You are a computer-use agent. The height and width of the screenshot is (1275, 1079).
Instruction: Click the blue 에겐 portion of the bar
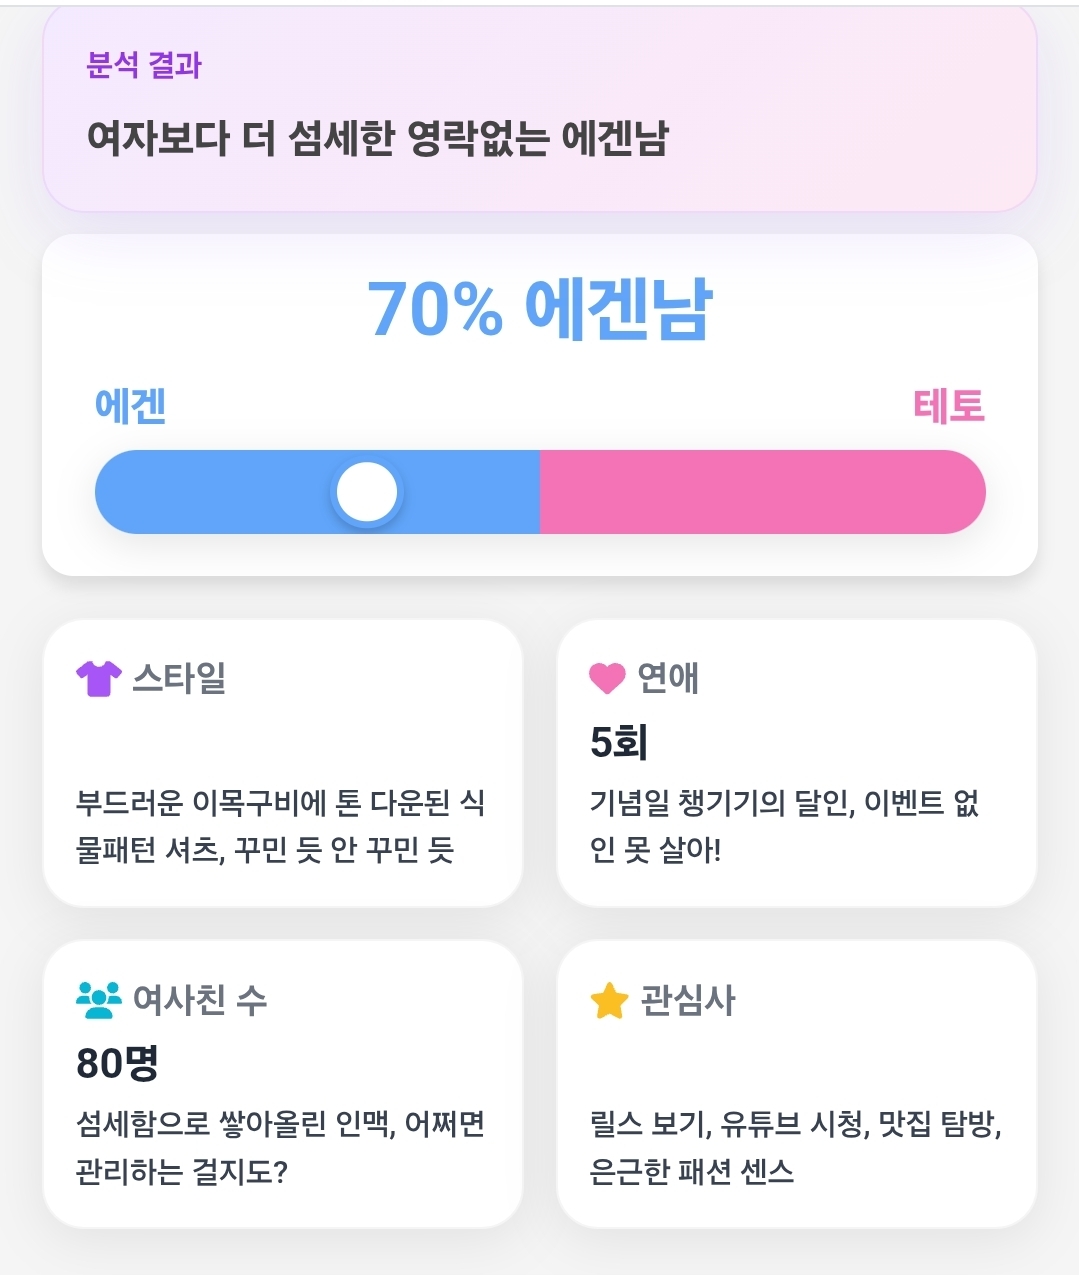(317, 492)
